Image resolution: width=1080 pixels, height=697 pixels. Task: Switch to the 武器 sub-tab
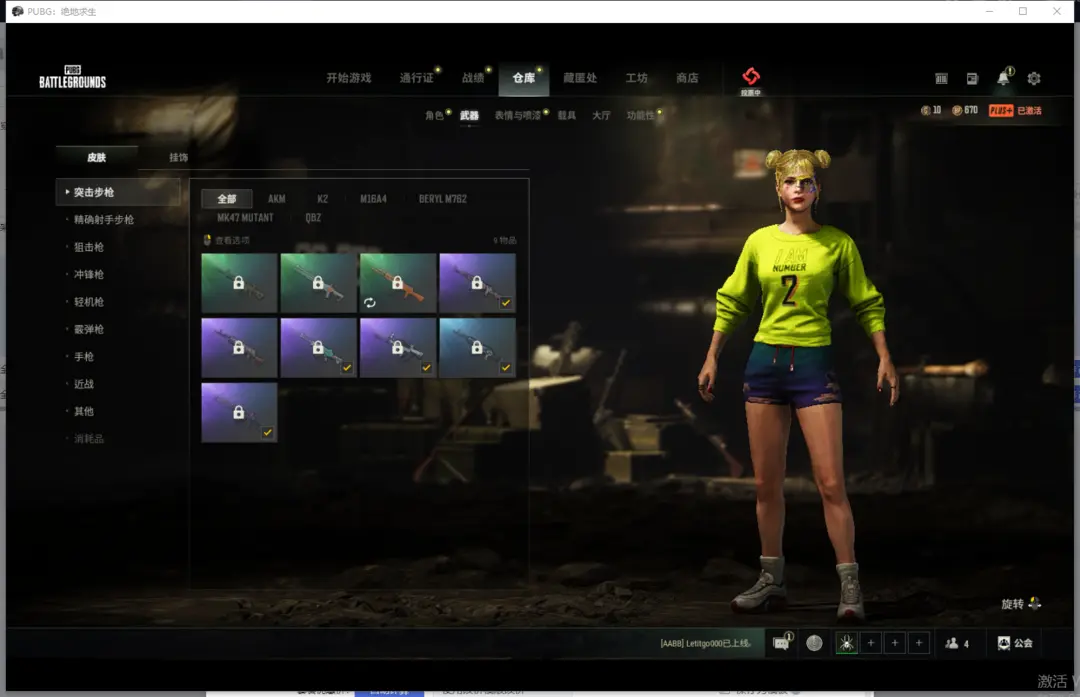point(469,115)
